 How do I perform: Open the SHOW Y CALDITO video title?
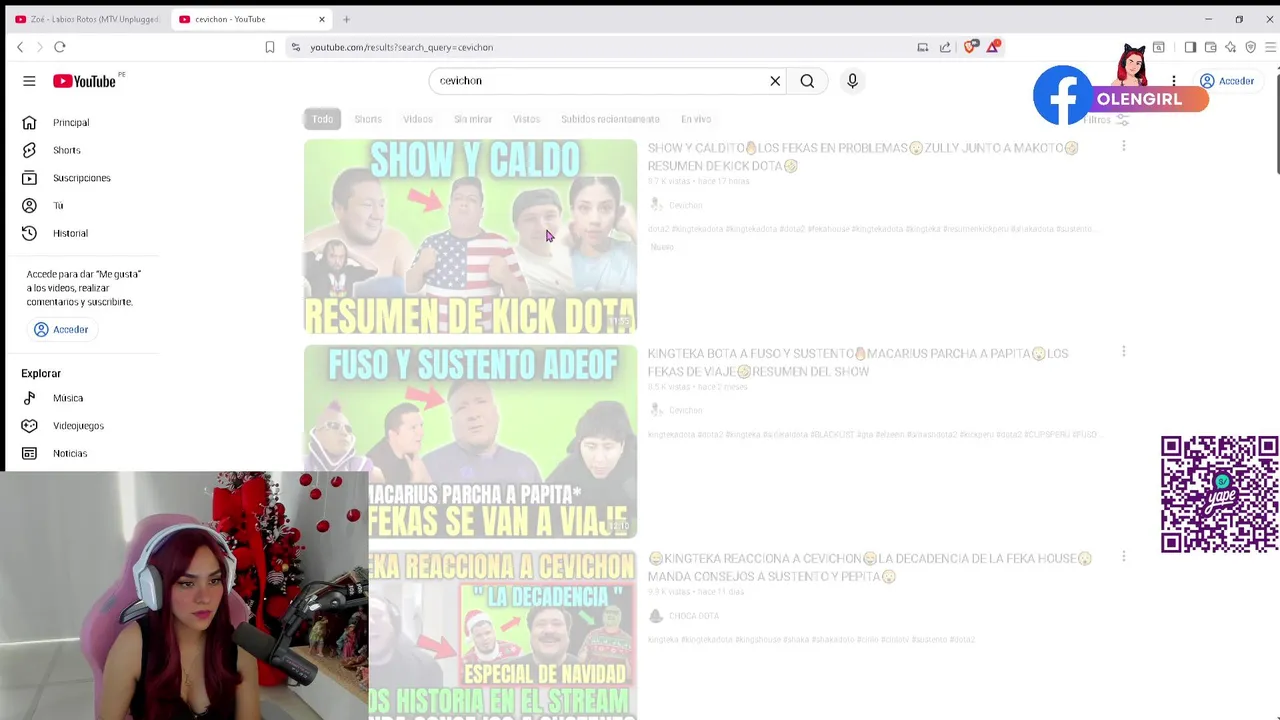pyautogui.click(x=863, y=157)
